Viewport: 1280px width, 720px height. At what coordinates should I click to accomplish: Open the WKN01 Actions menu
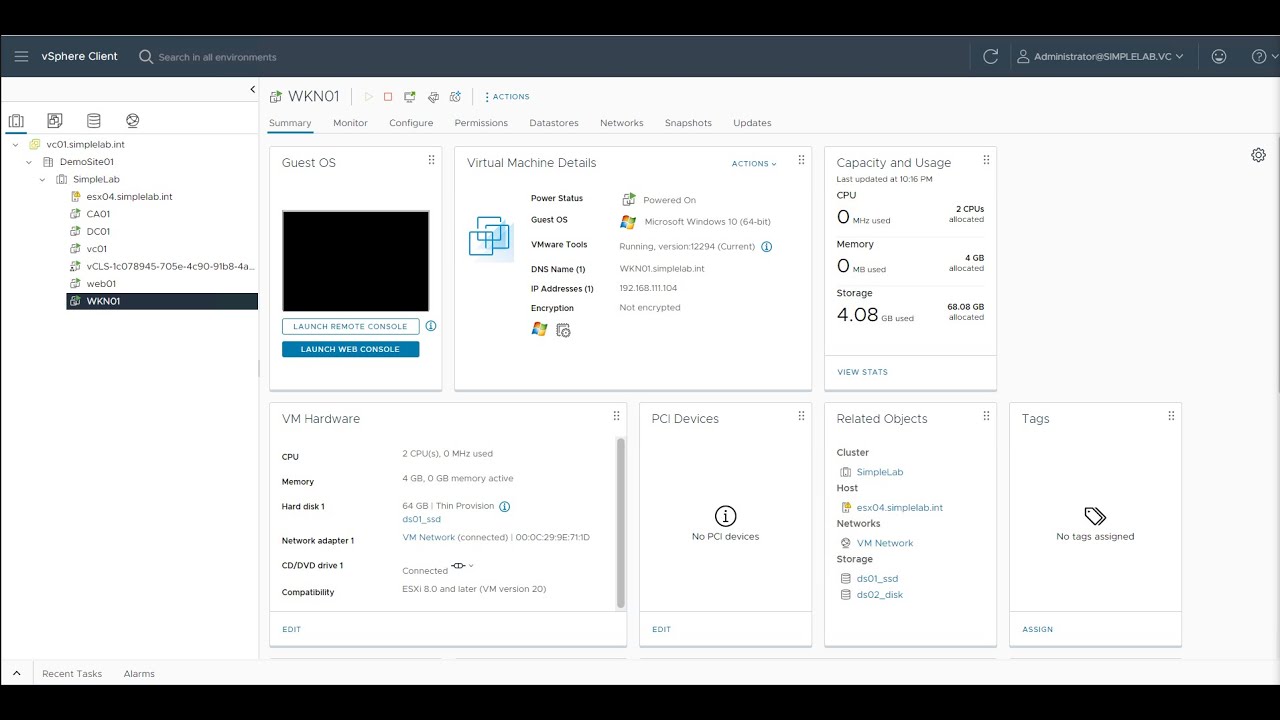point(507,97)
